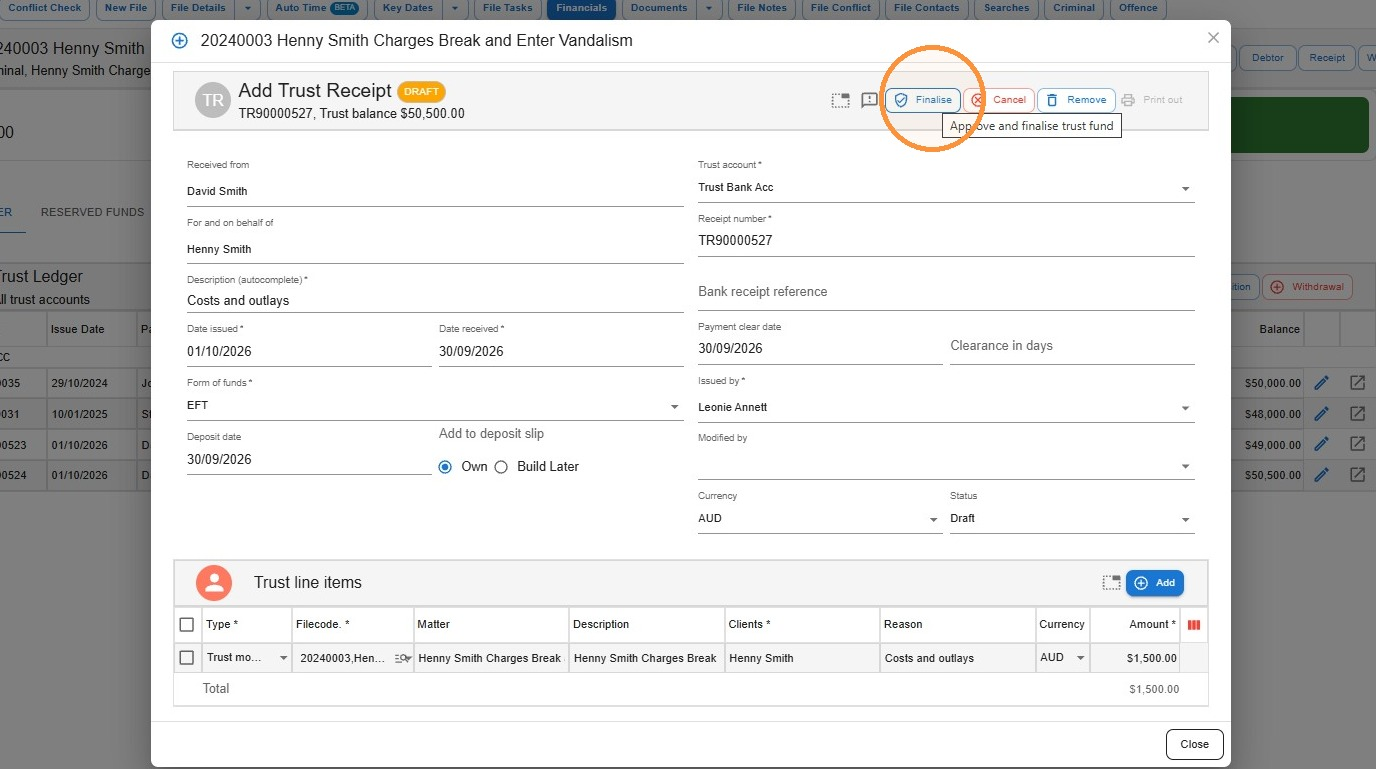This screenshot has height=769, width=1376.
Task: Add a new trust line item
Action: point(1155,583)
